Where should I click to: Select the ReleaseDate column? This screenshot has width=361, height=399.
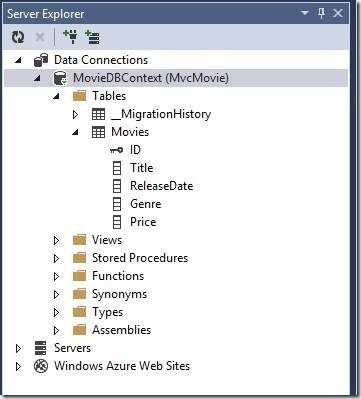[x=161, y=186]
